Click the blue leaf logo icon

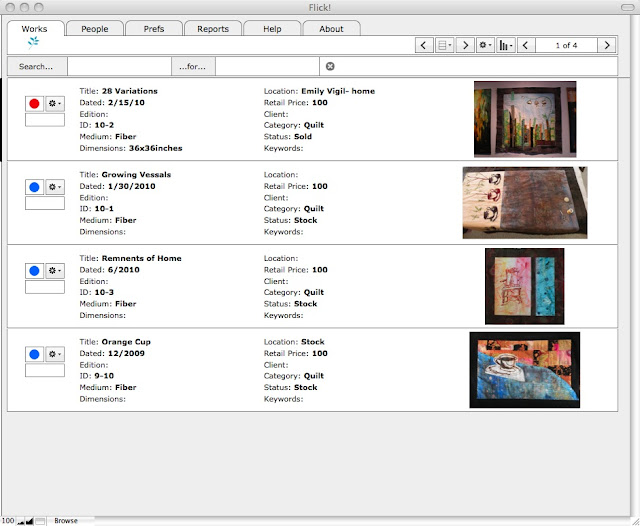(x=33, y=42)
